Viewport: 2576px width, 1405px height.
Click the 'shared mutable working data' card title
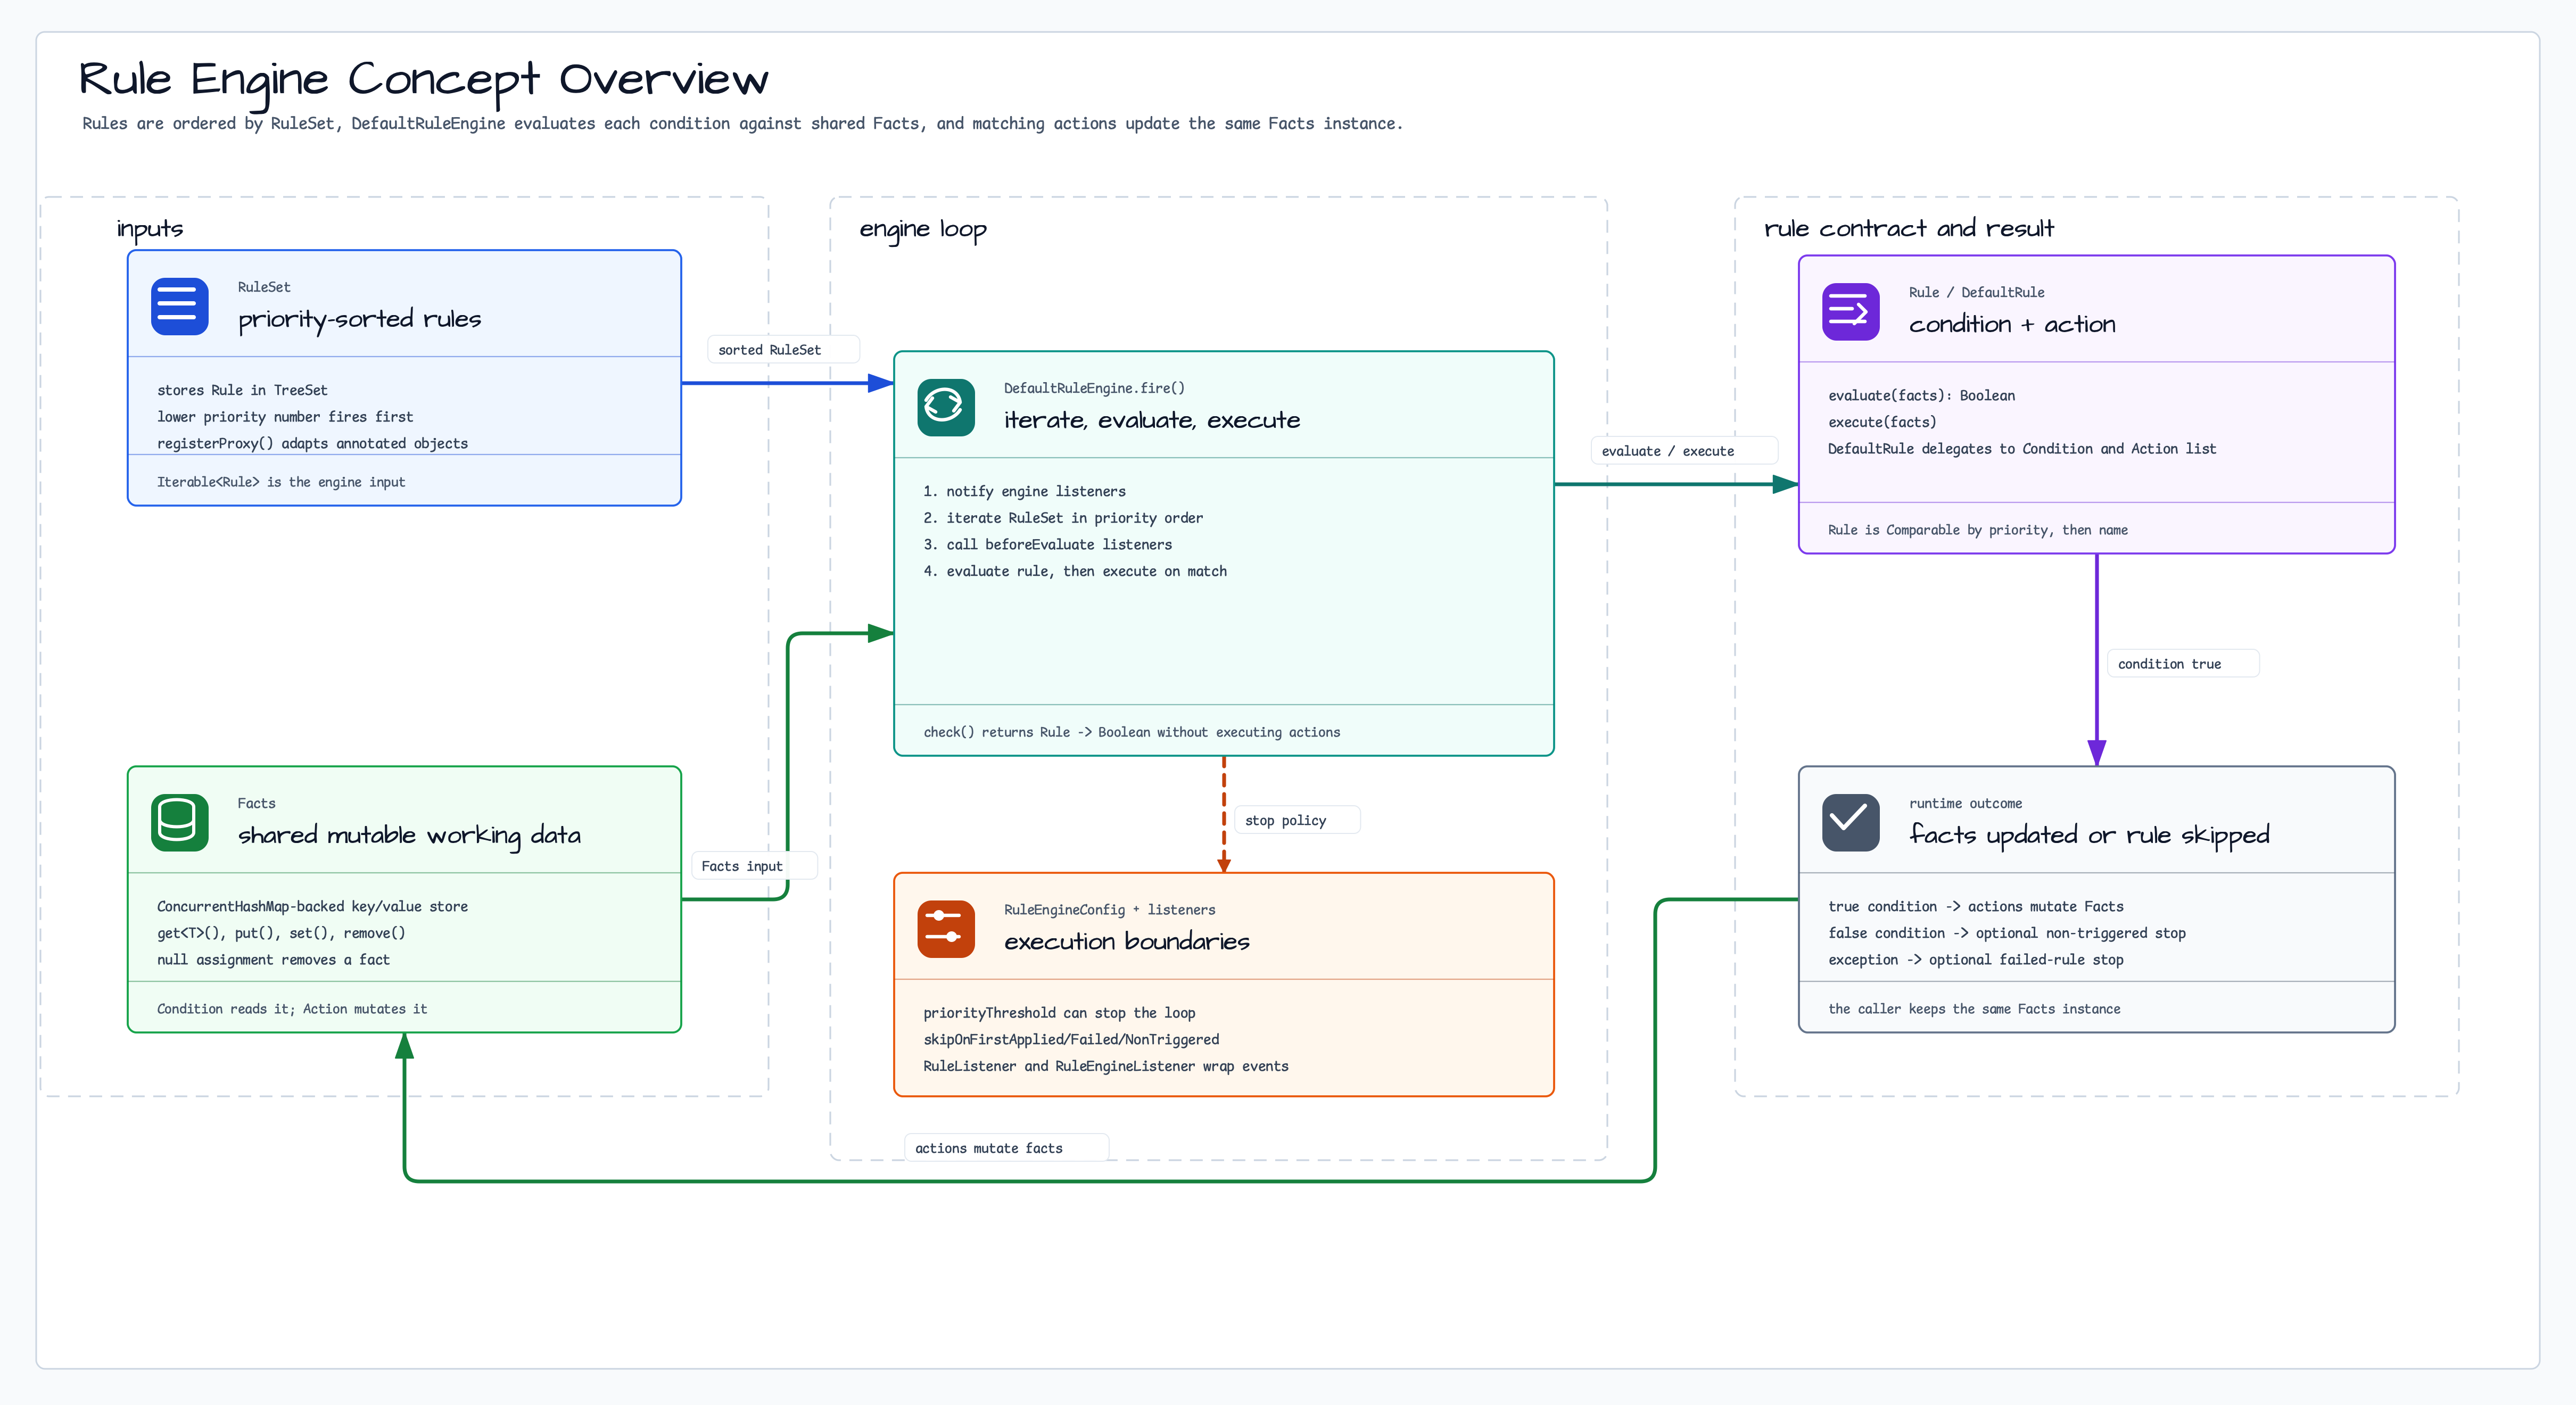pyautogui.click(x=409, y=836)
